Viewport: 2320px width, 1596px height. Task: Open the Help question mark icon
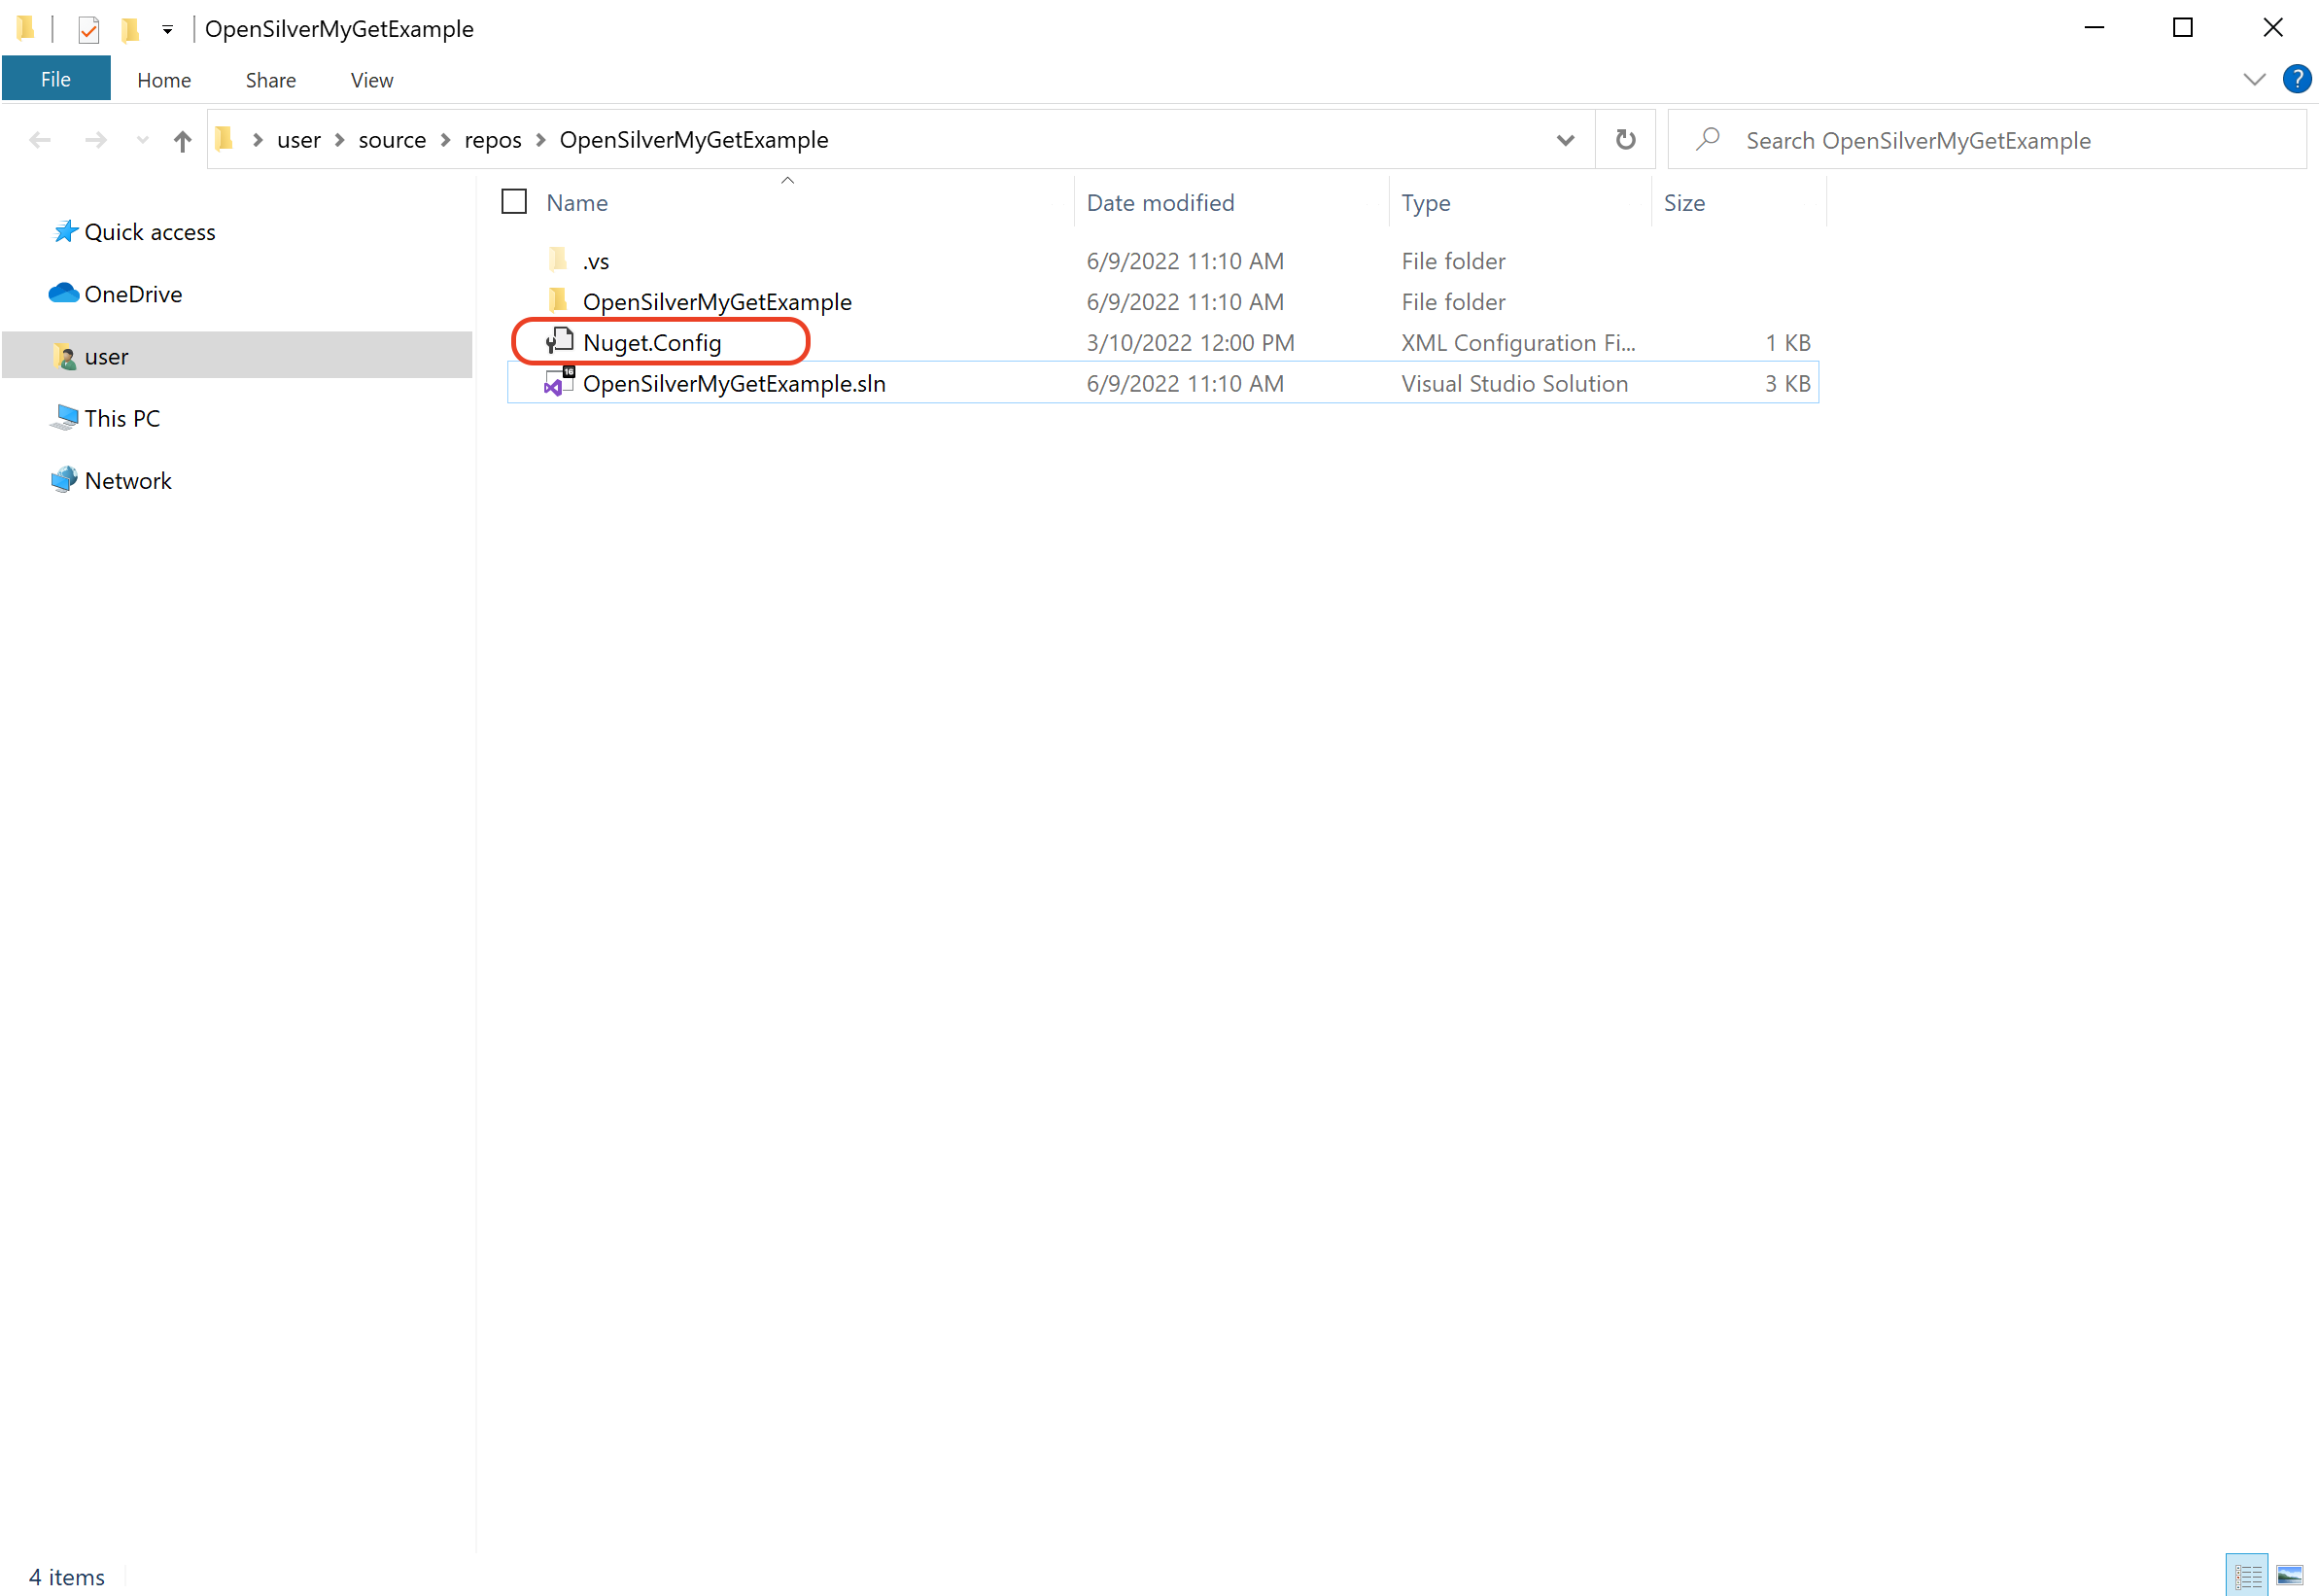2298,79
